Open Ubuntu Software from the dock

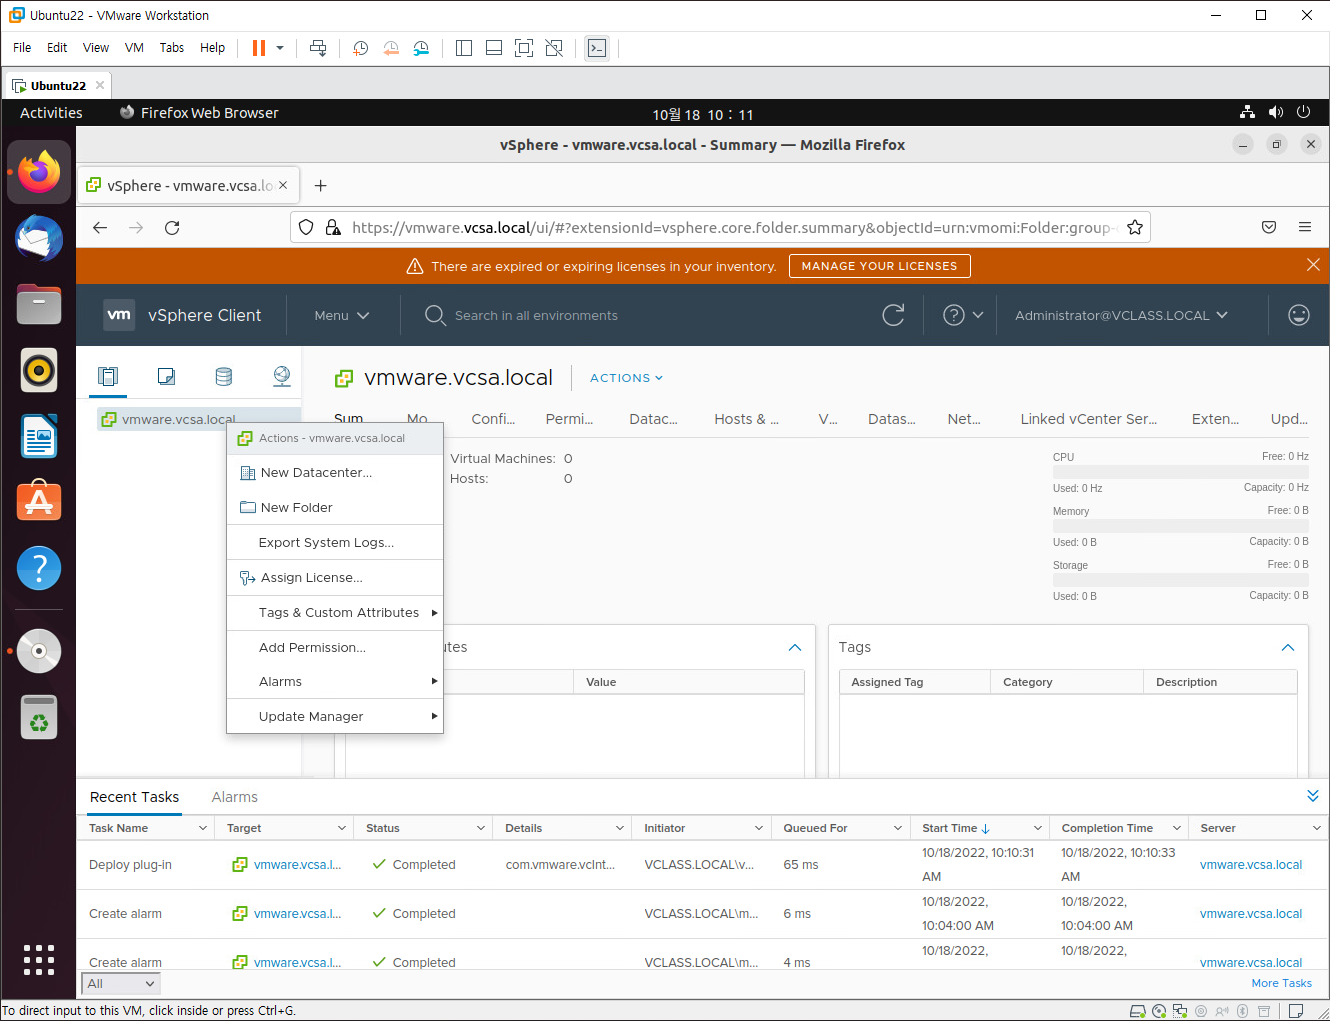(x=39, y=502)
